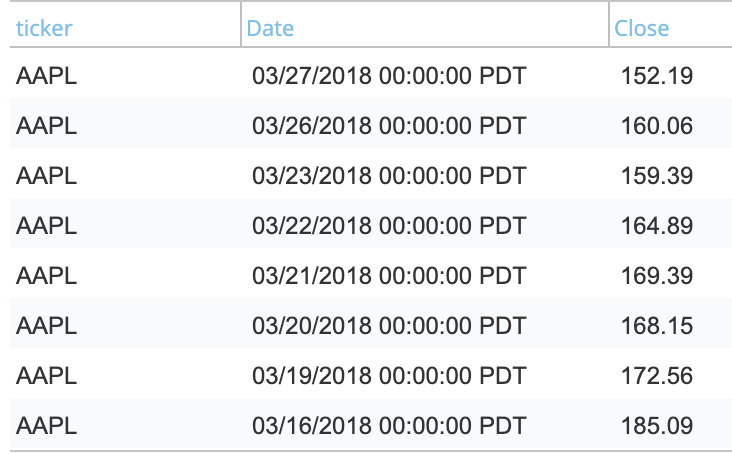
Task: Sort by the Date column header
Action: click(270, 28)
